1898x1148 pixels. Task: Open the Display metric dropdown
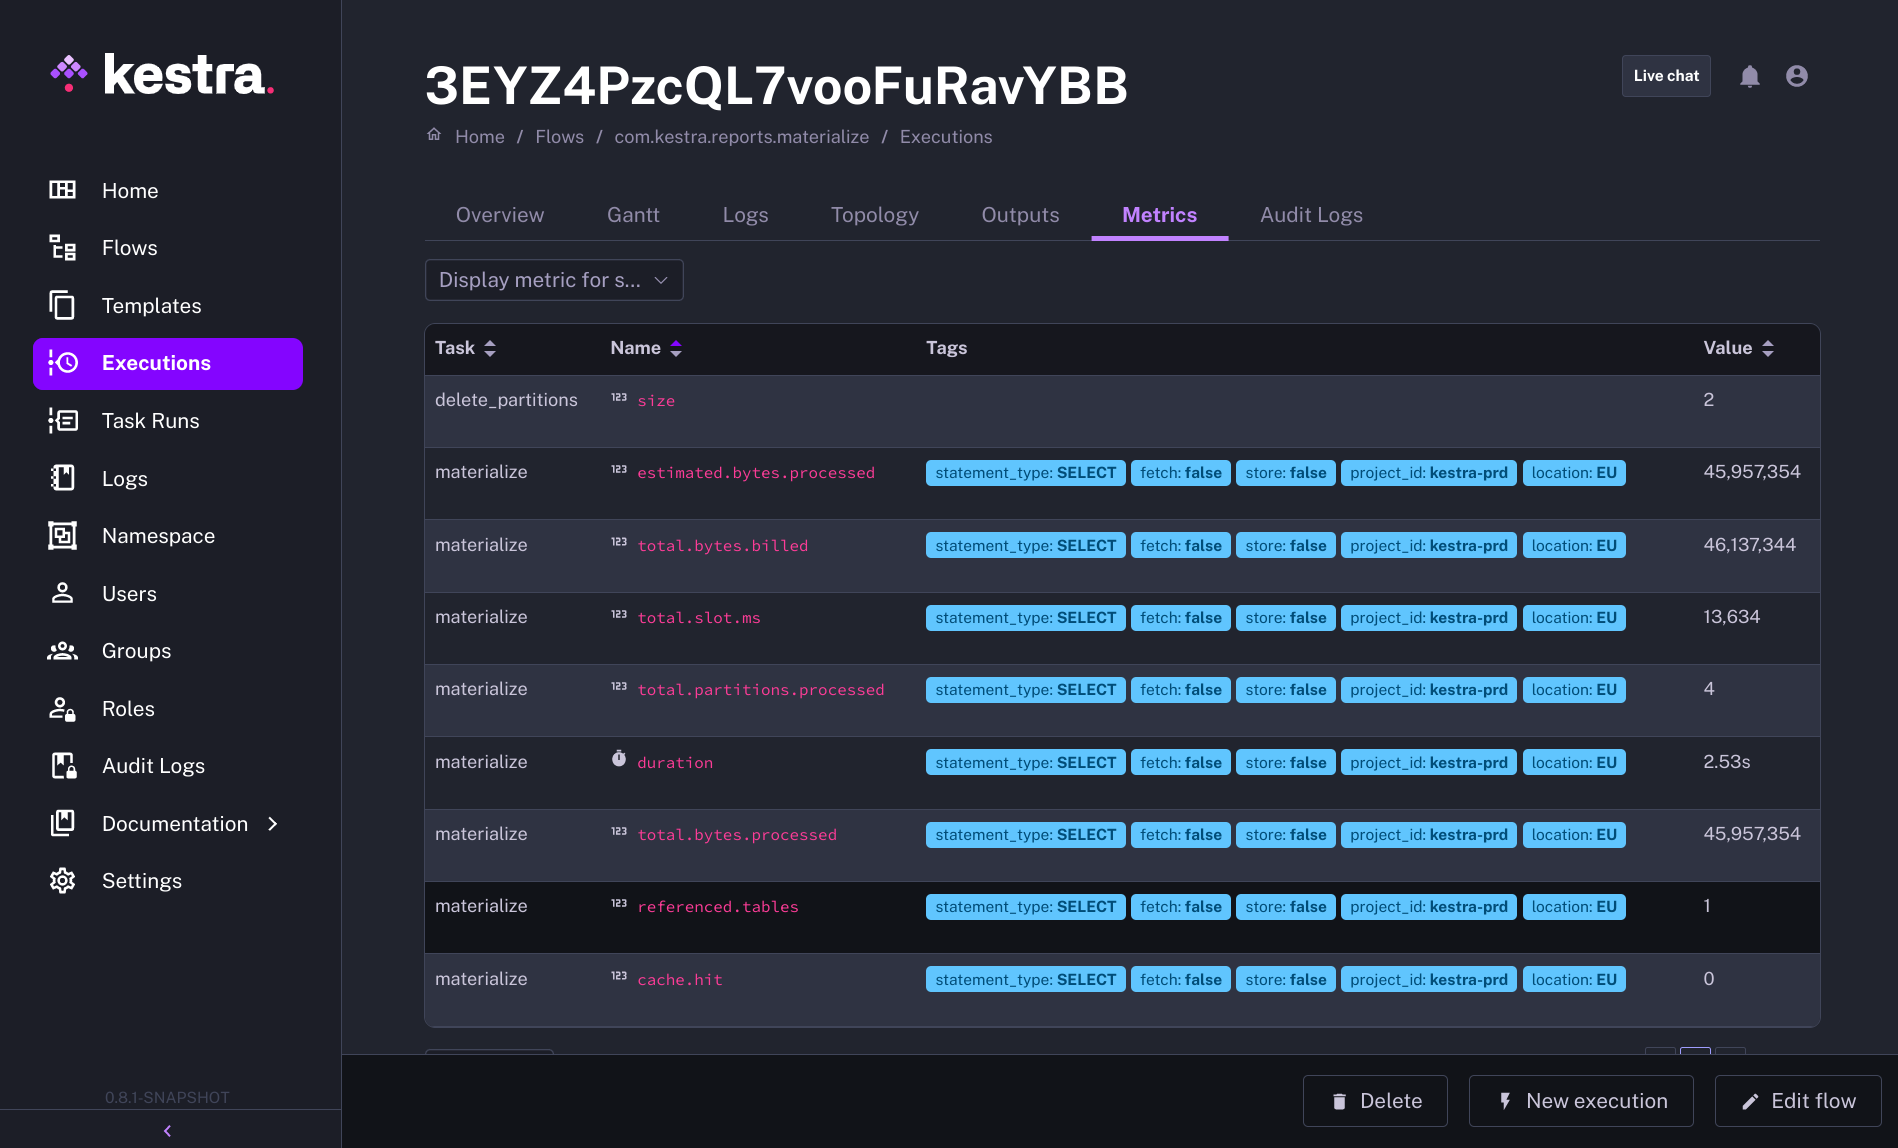coord(554,281)
